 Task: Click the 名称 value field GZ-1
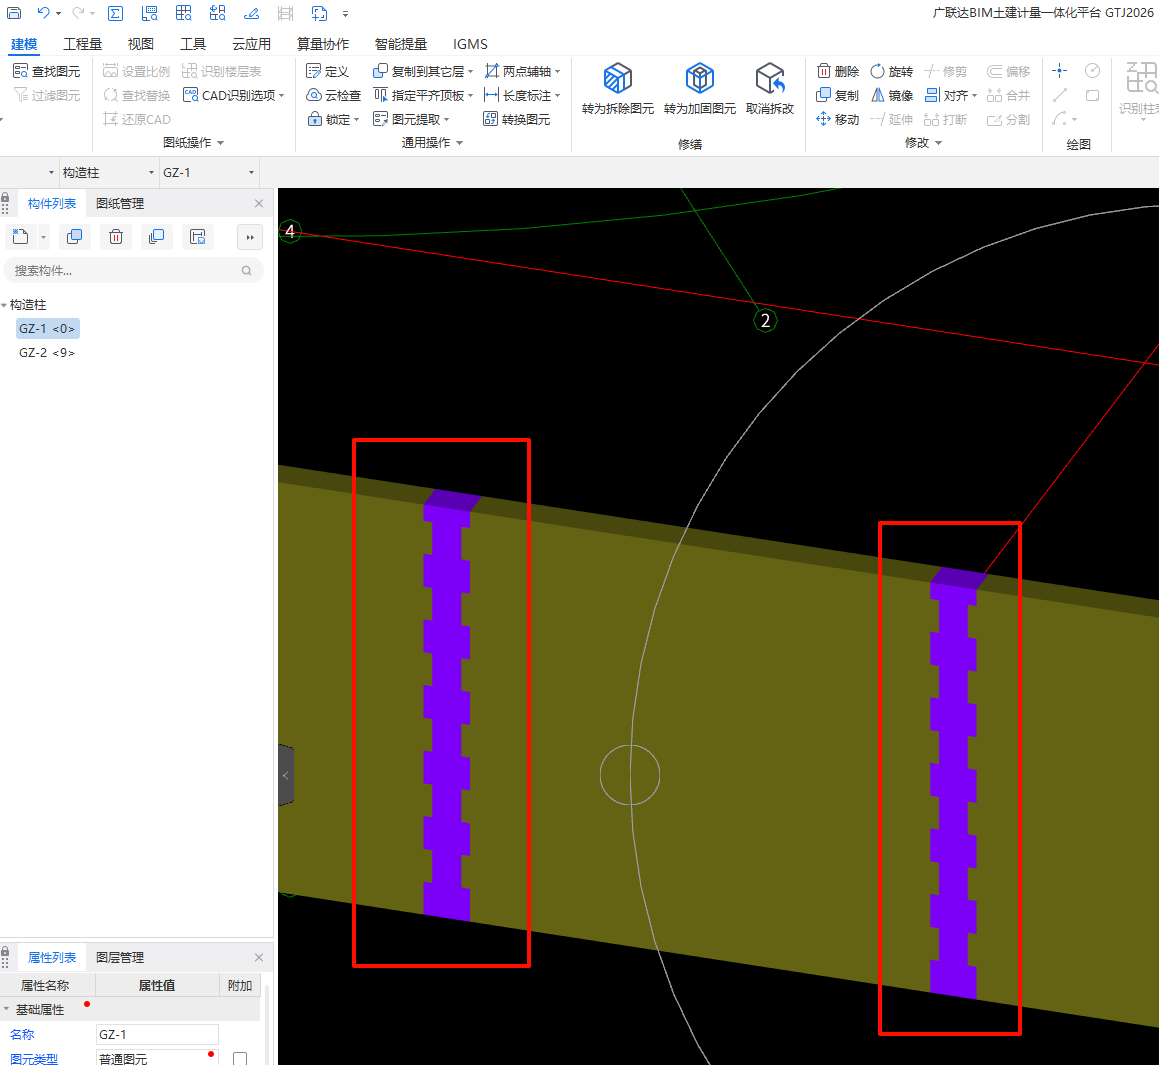pyautogui.click(x=157, y=1034)
